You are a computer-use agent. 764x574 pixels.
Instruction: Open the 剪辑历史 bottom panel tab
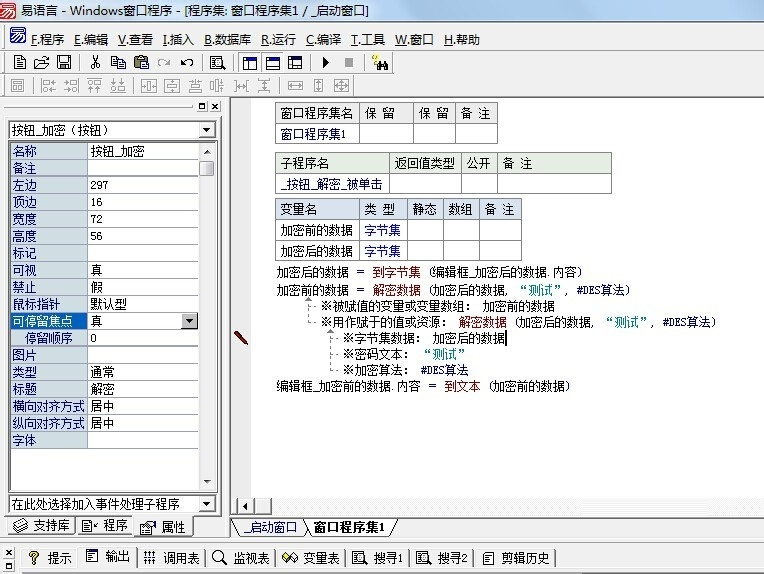tap(516, 558)
